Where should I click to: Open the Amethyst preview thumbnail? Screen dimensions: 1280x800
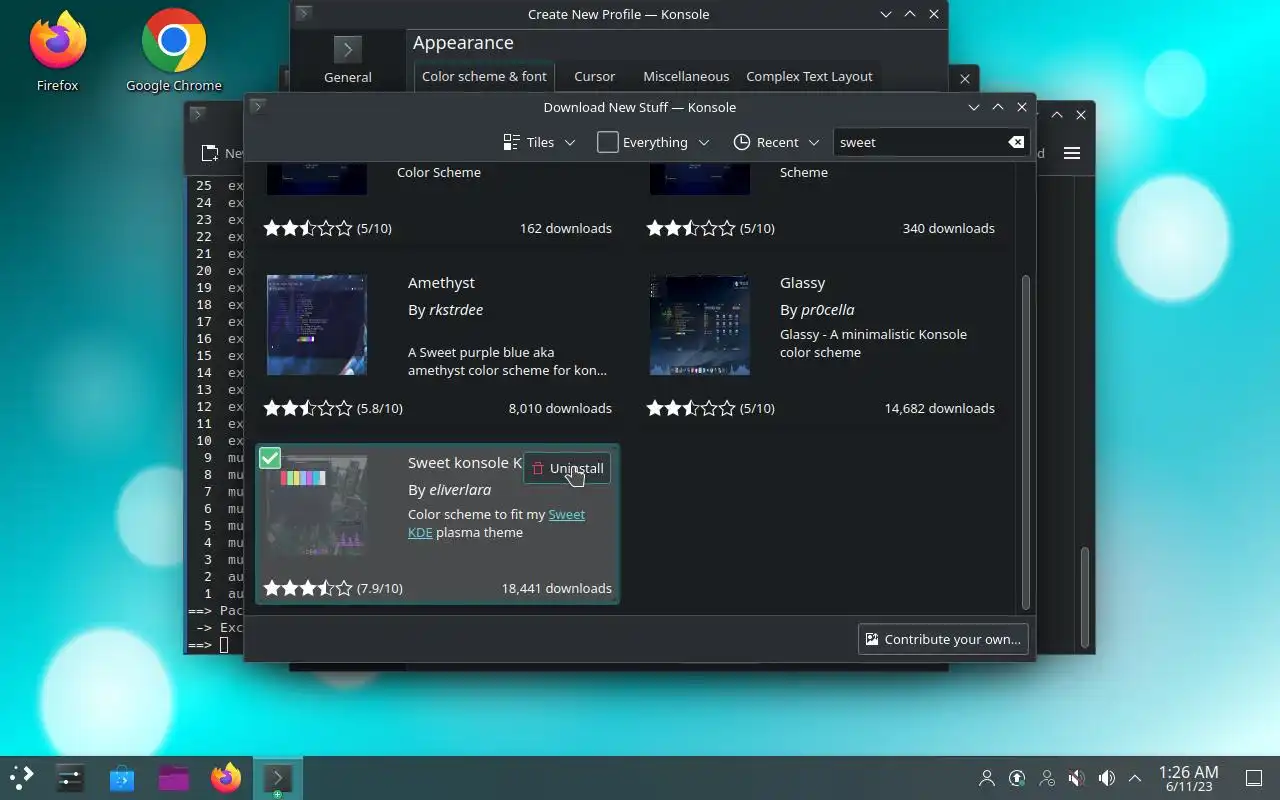pyautogui.click(x=317, y=325)
